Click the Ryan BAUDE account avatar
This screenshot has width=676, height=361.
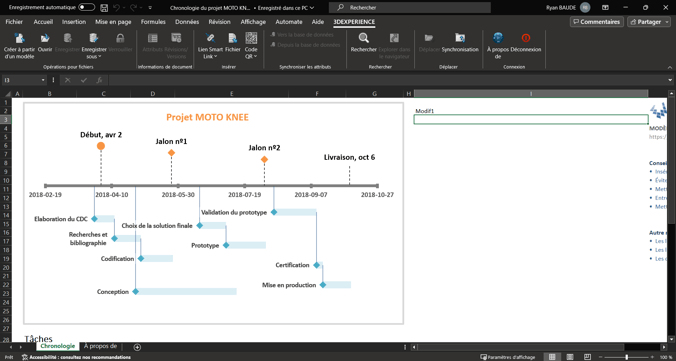pyautogui.click(x=585, y=8)
